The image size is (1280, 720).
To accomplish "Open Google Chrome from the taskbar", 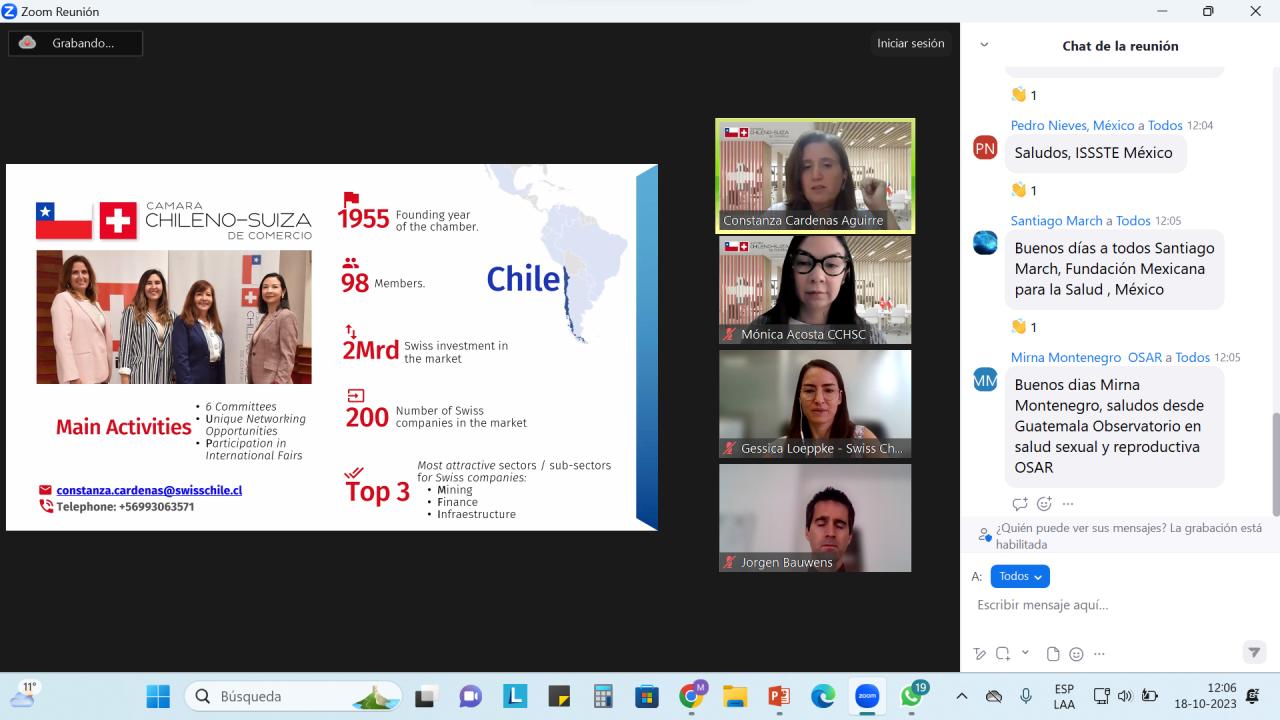I will click(x=691, y=696).
